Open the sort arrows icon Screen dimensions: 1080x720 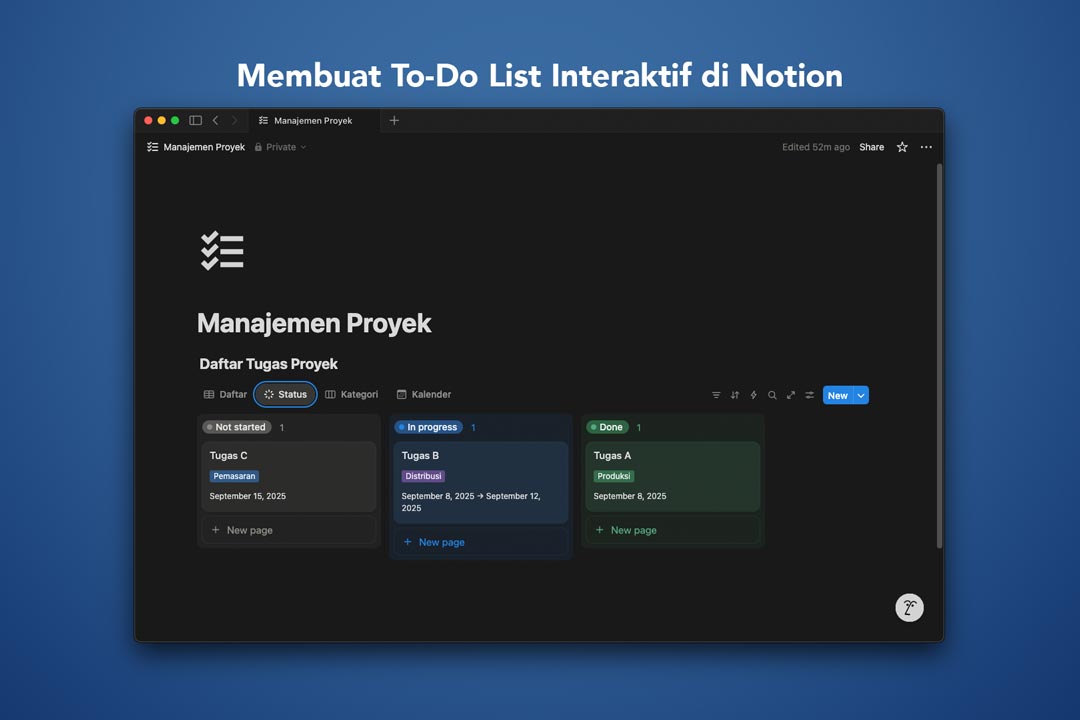coord(735,395)
